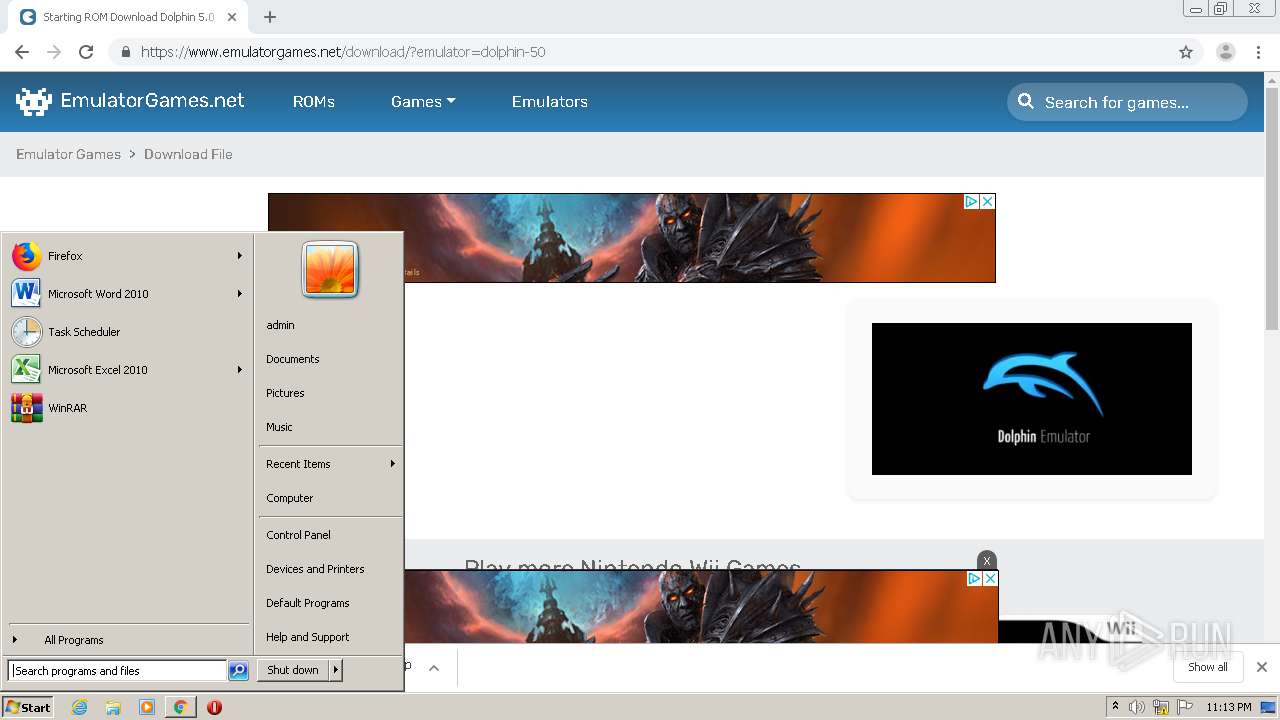This screenshot has height=720, width=1280.
Task: Click the Dolphin Emulator image
Action: pos(1032,399)
